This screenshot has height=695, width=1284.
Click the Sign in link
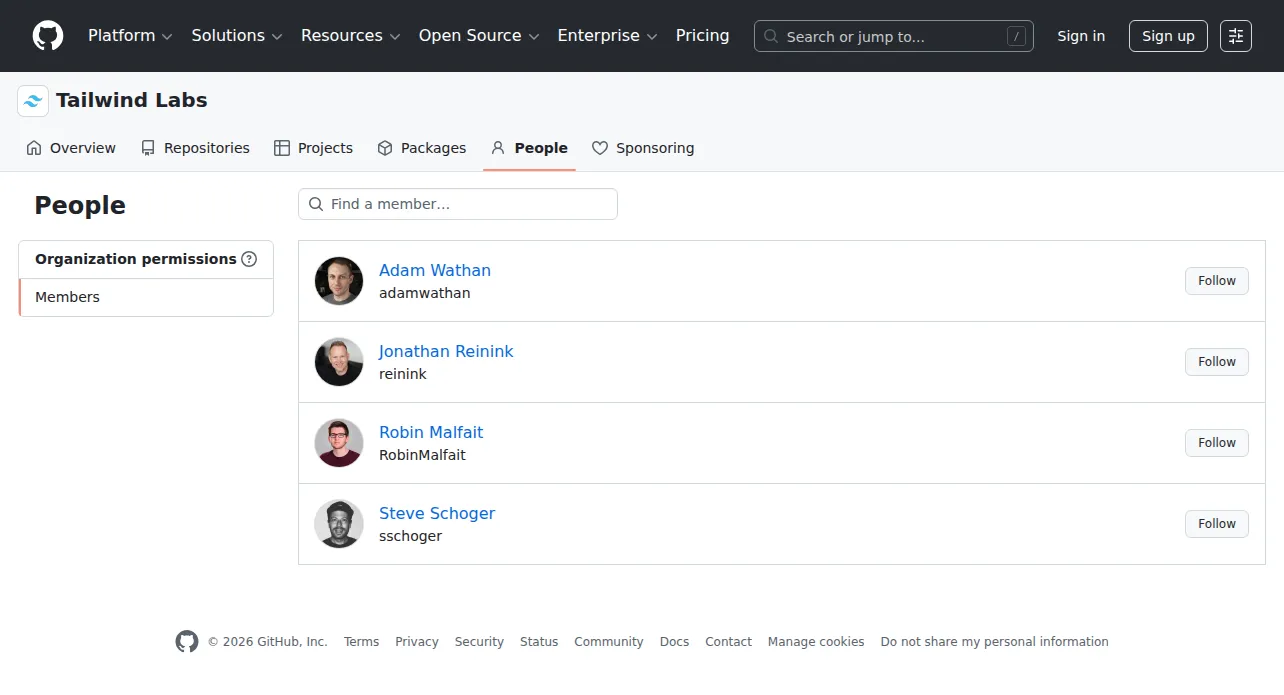pyautogui.click(x=1081, y=36)
